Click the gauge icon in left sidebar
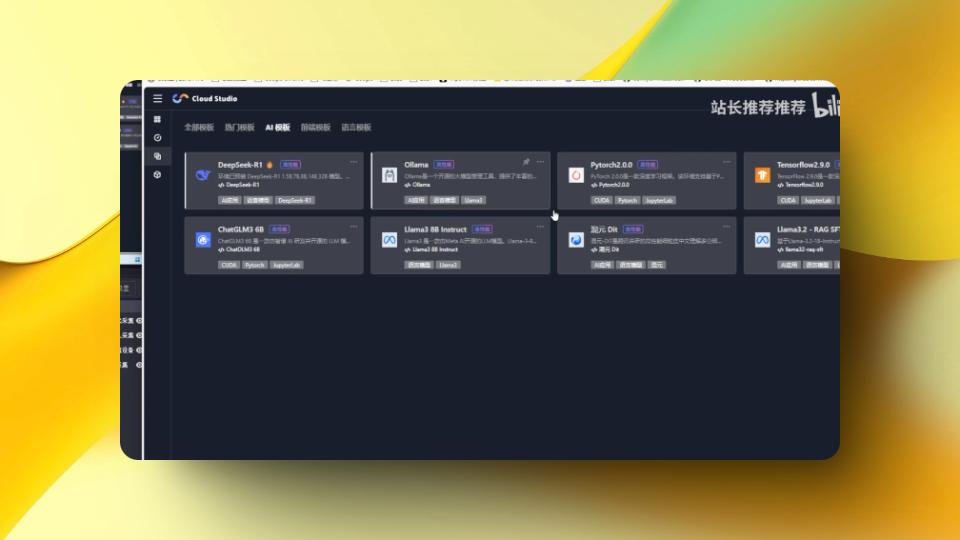Viewport: 960px width, 540px height. click(x=157, y=137)
